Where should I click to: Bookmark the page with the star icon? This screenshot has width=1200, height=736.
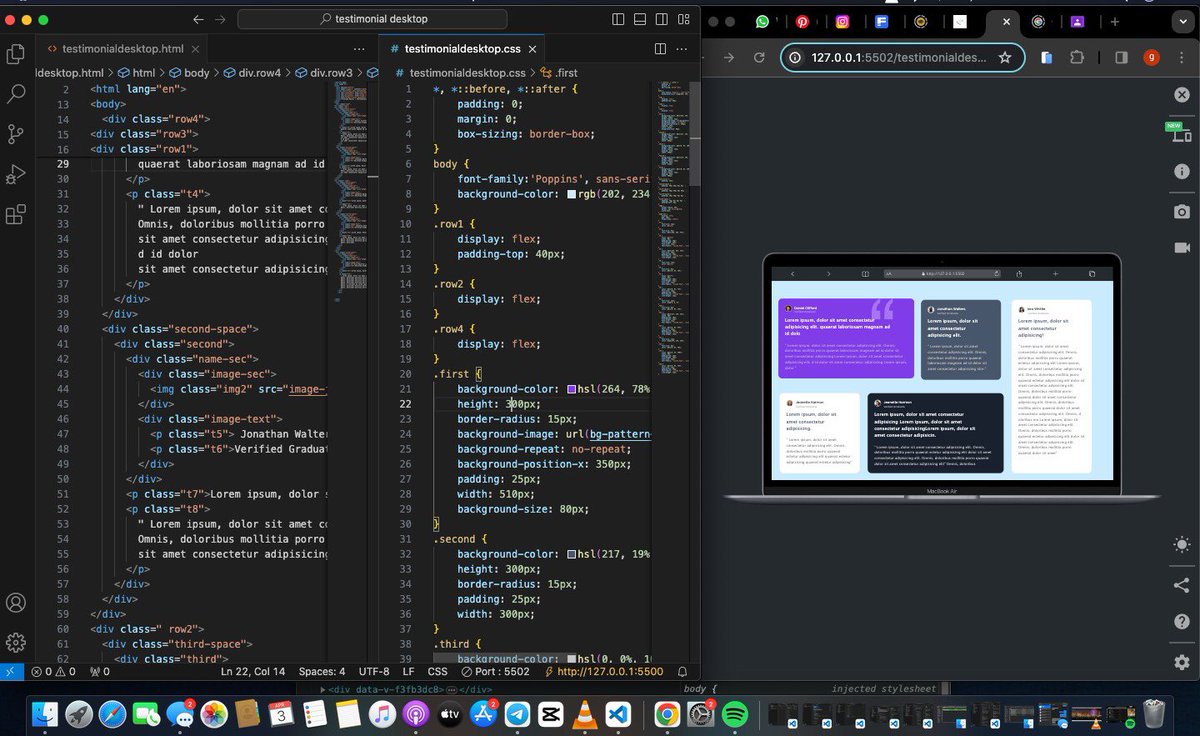coord(1005,58)
